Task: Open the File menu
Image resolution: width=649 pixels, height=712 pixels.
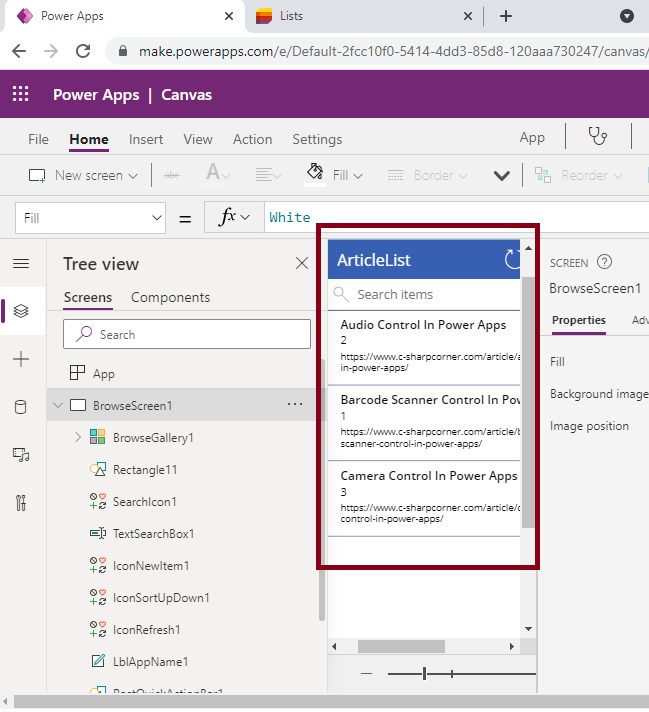Action: tap(38, 139)
